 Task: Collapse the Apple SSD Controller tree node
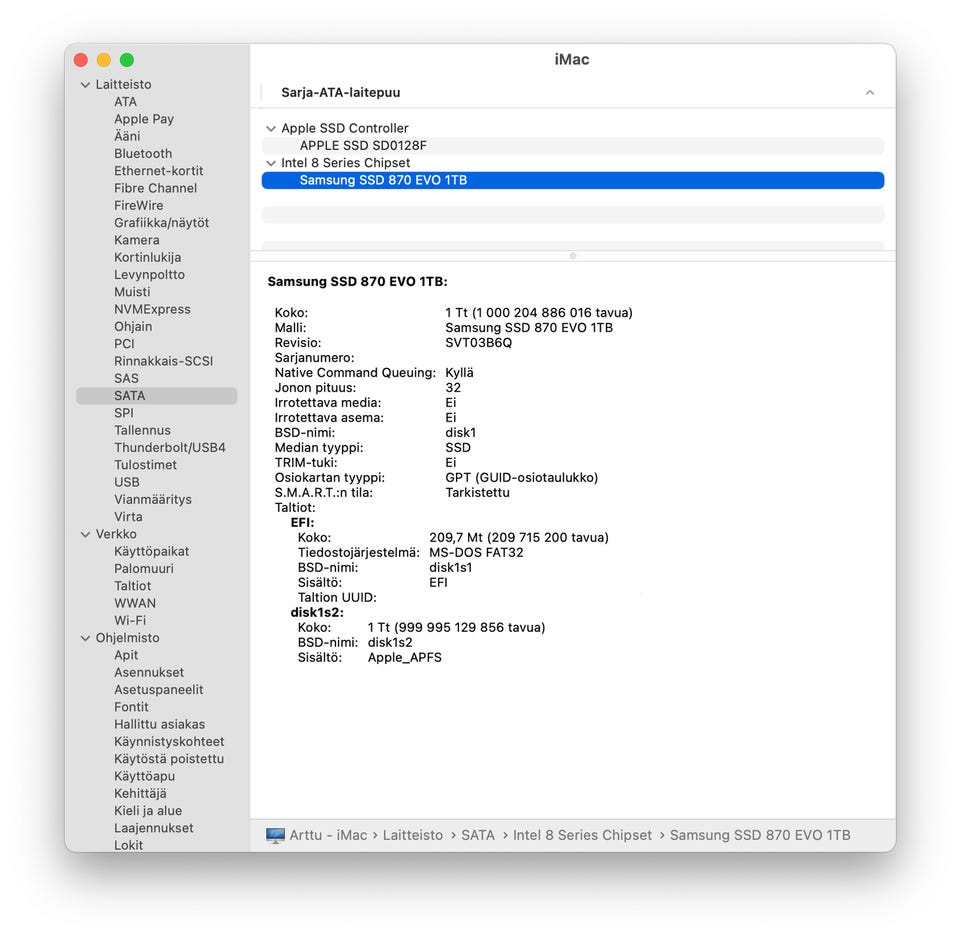coord(271,129)
